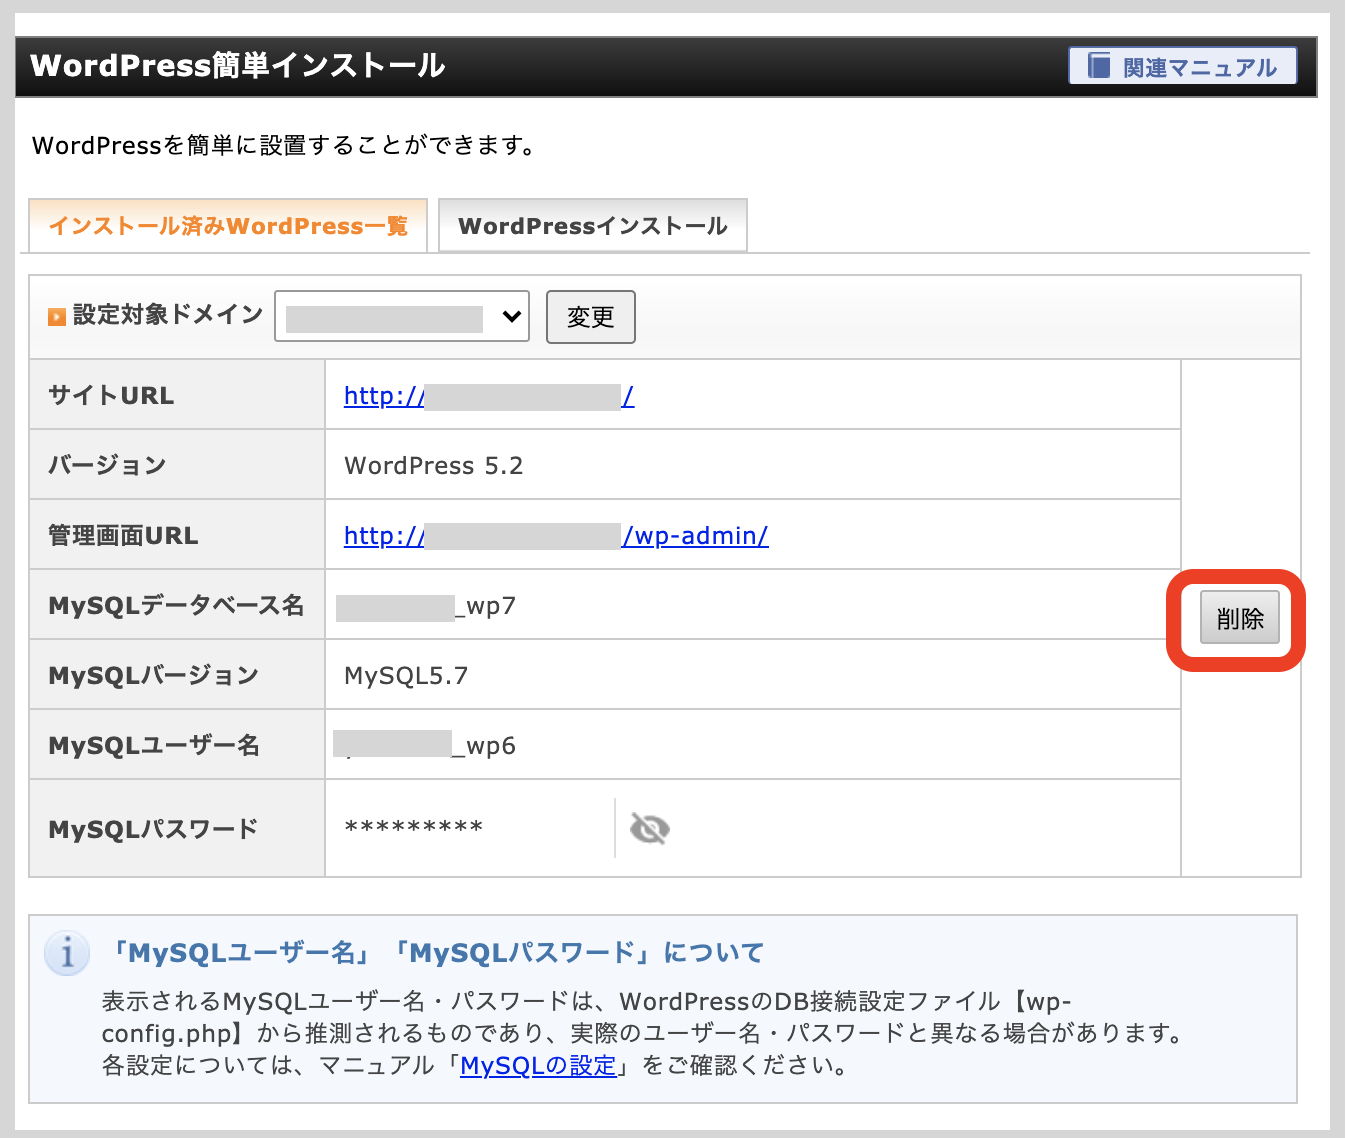Click the book icon in 関連マニュアル button
The width and height of the screenshot is (1346, 1138).
[1100, 66]
